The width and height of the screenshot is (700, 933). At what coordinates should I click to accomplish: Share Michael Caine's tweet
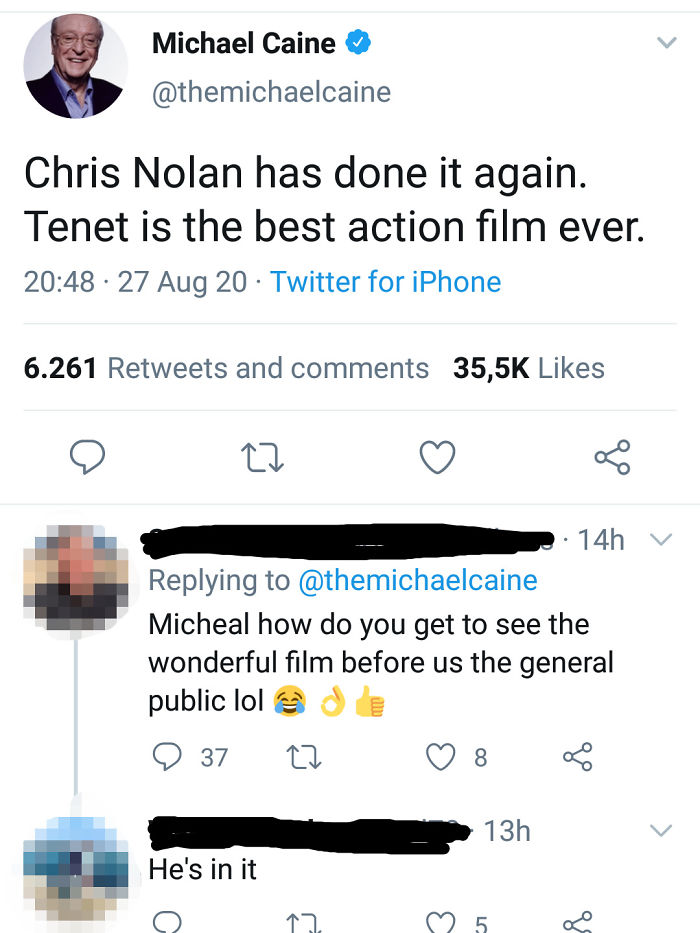click(611, 457)
